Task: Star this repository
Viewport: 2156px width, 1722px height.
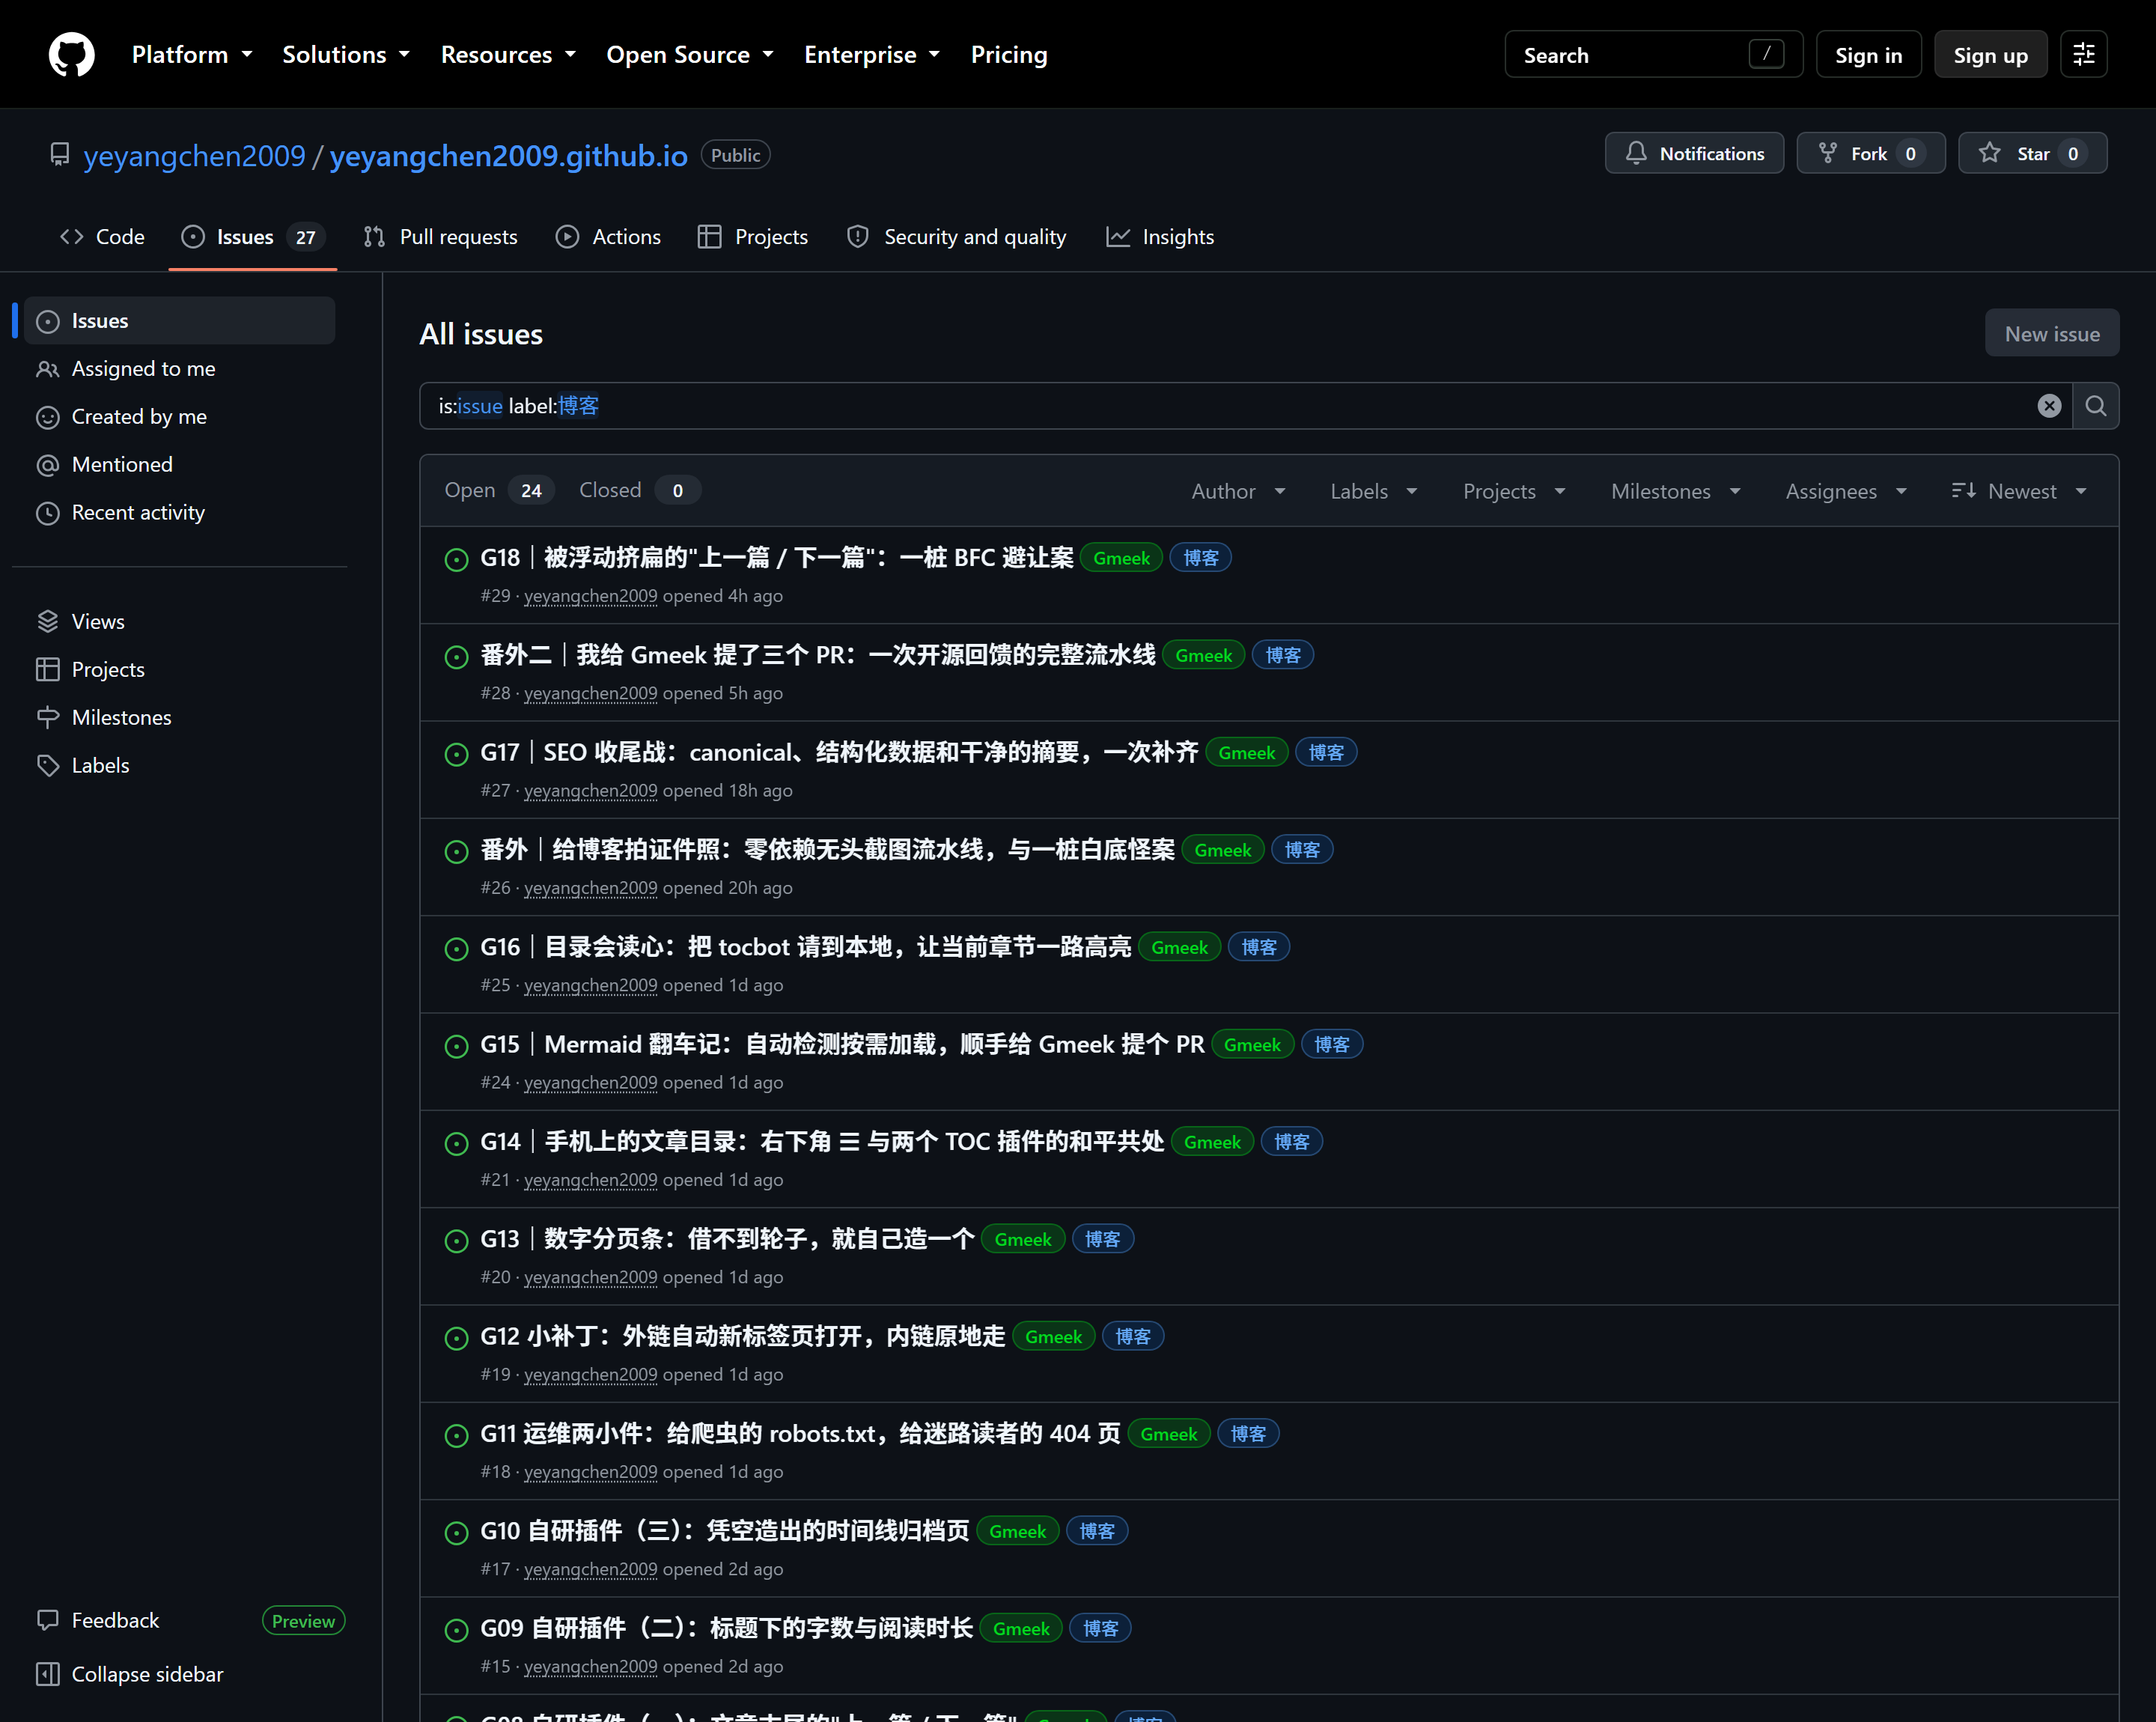Action: [2032, 153]
